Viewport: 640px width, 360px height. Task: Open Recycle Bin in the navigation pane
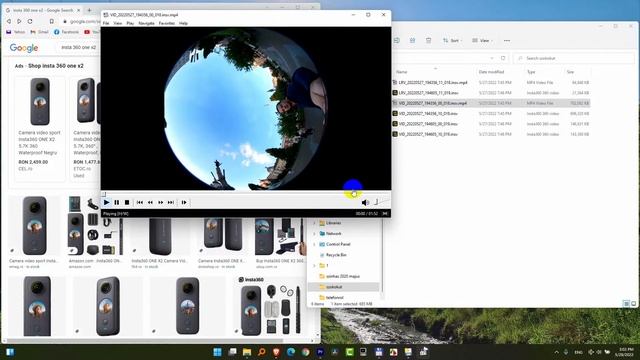click(336, 255)
